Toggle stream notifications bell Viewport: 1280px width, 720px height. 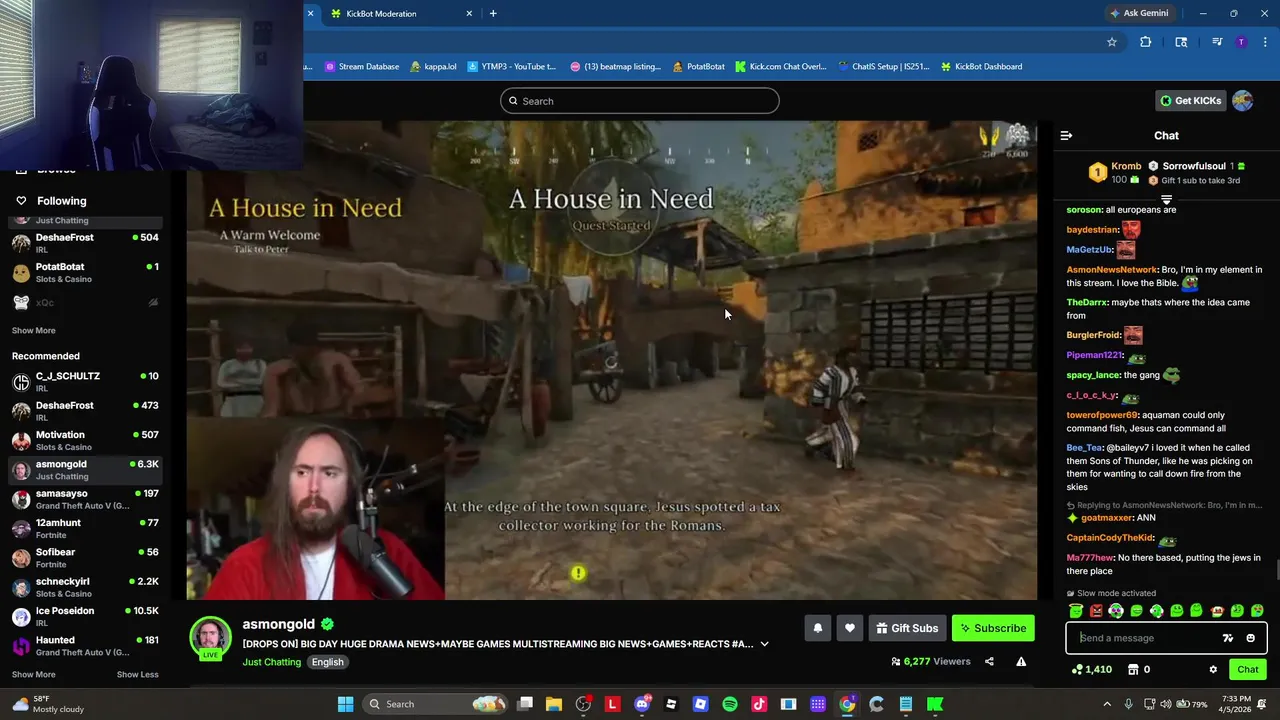coord(817,628)
